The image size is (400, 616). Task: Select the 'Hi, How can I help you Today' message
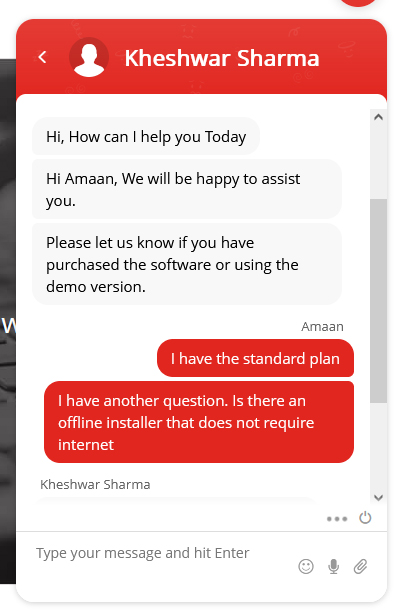(x=146, y=136)
